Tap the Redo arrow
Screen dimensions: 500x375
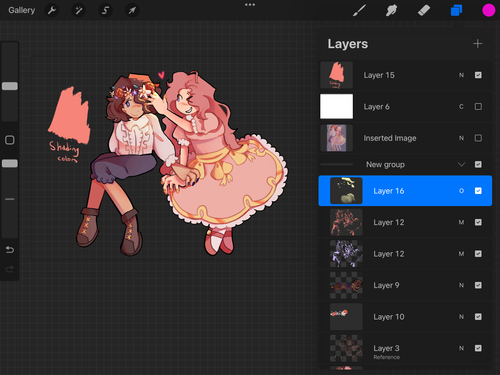(10, 269)
